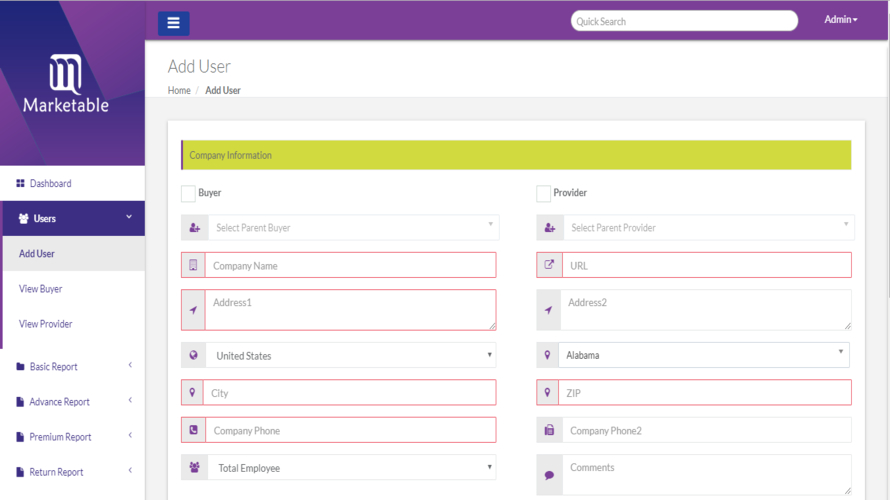Click the Company Name input field

point(350,265)
